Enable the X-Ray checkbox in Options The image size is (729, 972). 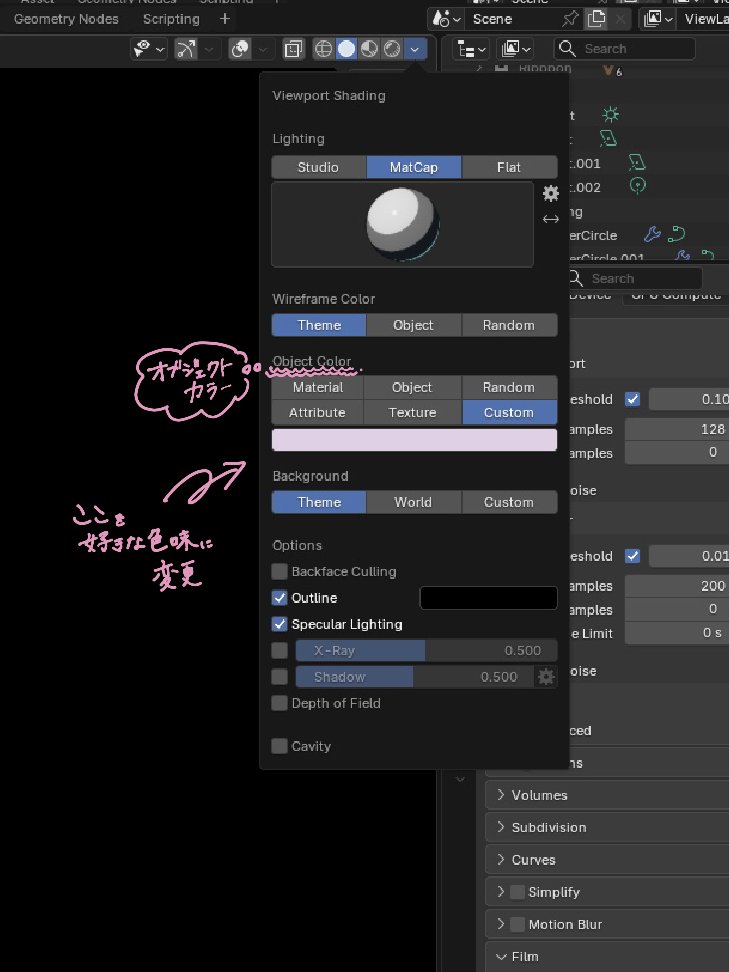click(280, 650)
